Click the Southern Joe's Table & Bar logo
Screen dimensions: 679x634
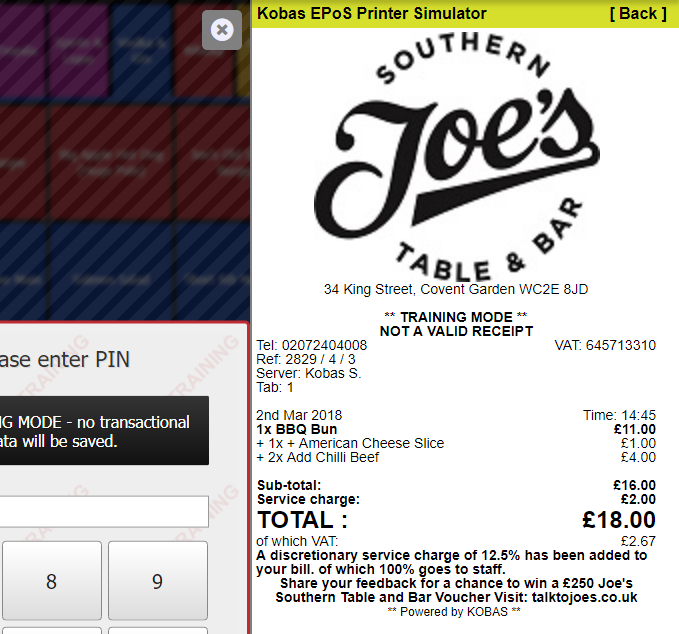point(456,158)
